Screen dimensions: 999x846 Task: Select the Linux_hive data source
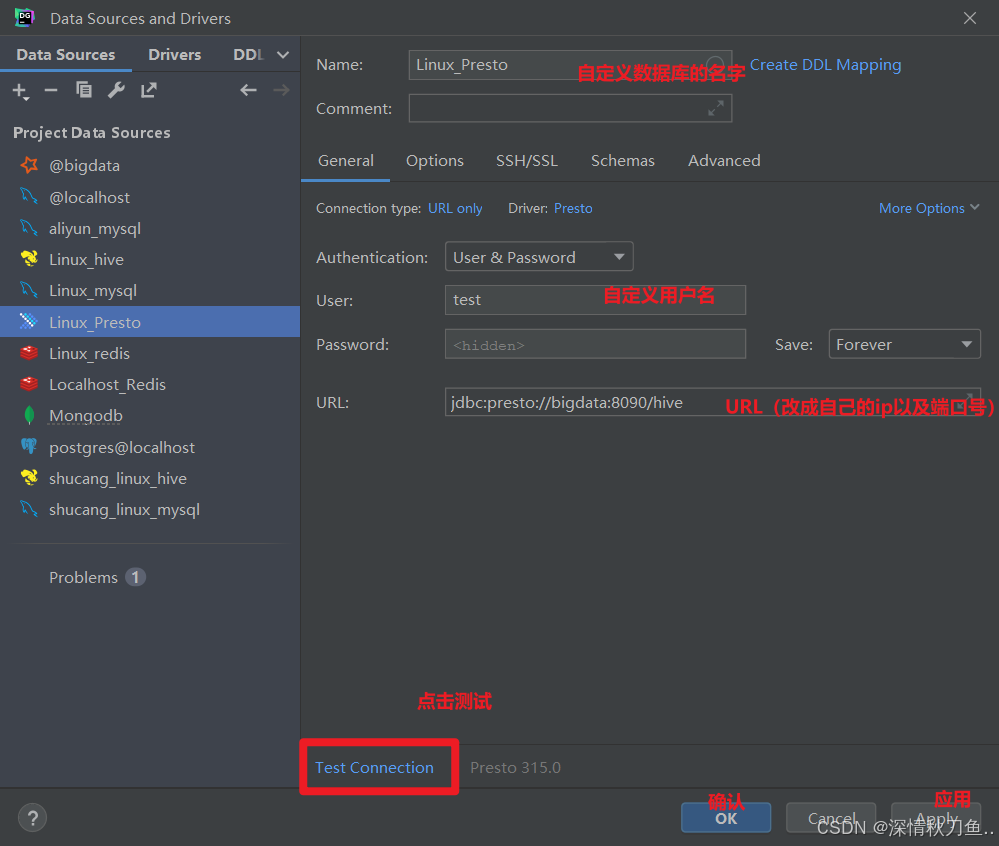pyautogui.click(x=150, y=259)
